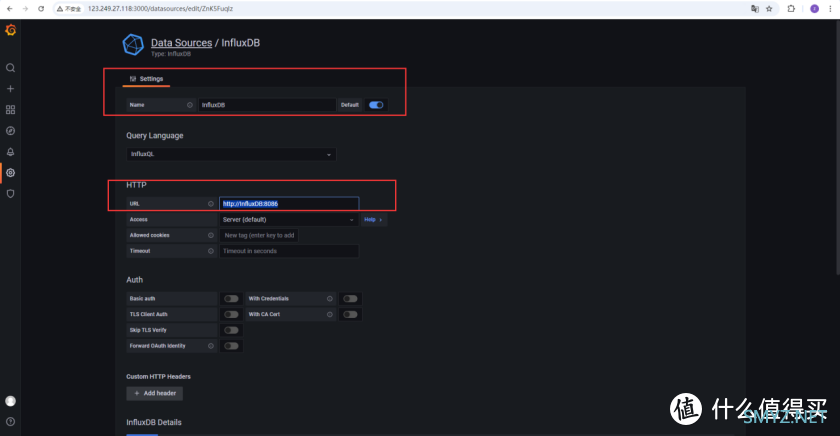
Task: Click the Auth section heading
Action: pyautogui.click(x=134, y=280)
